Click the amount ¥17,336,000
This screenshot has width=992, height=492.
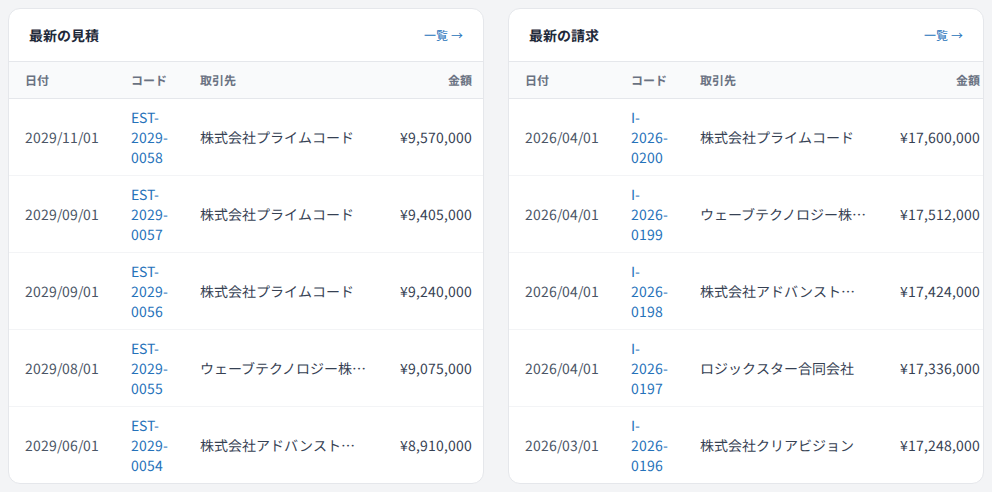point(939,369)
